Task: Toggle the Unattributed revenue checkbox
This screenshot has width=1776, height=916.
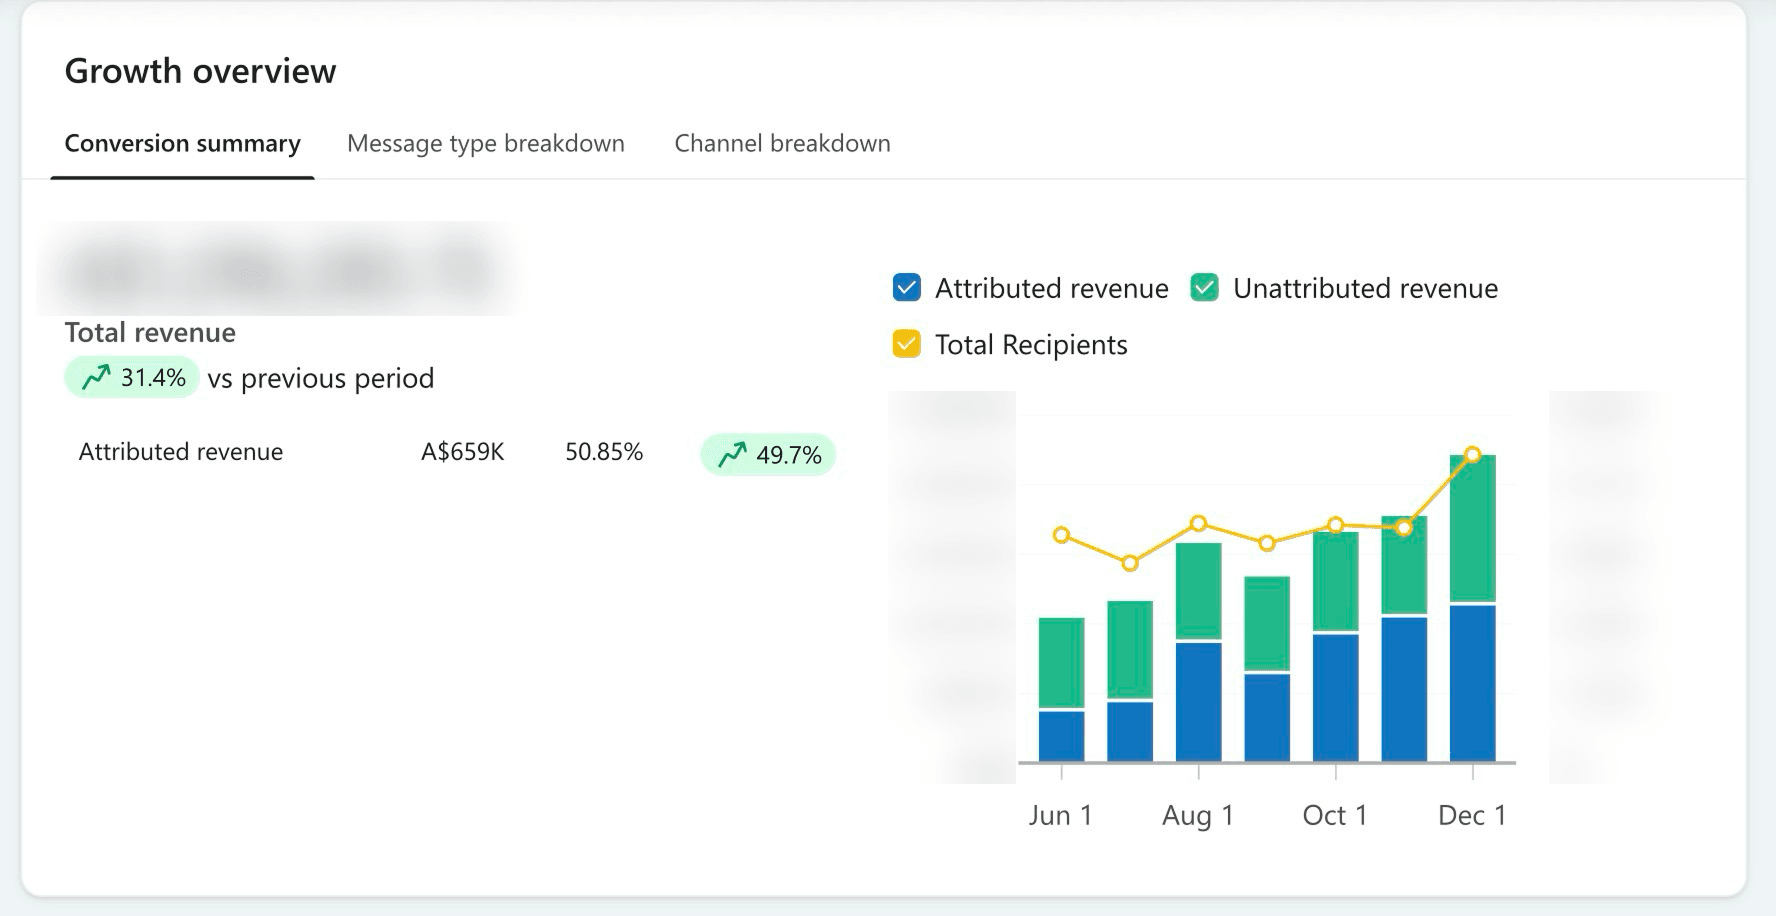Action: [1204, 288]
